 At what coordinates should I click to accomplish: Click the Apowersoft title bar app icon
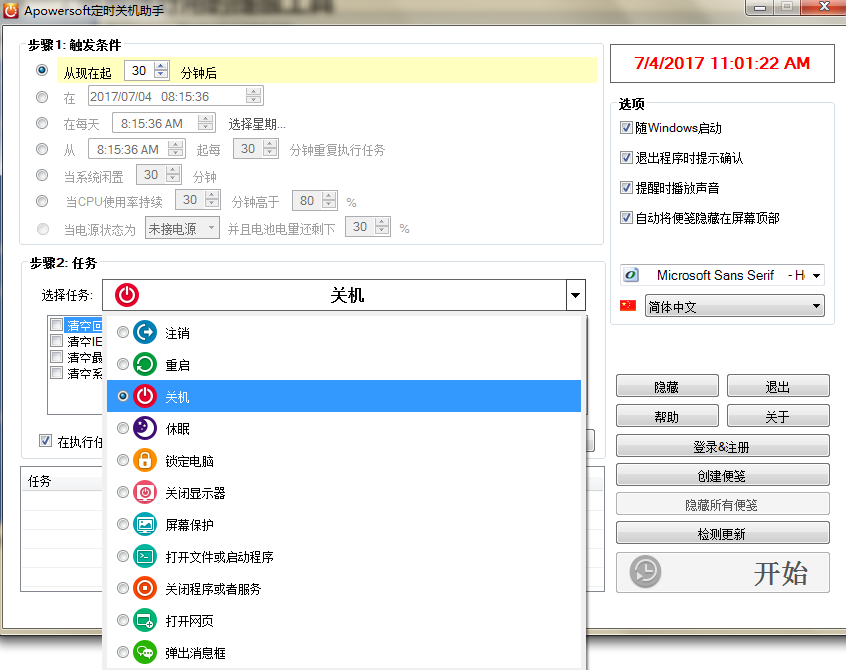click(11, 10)
